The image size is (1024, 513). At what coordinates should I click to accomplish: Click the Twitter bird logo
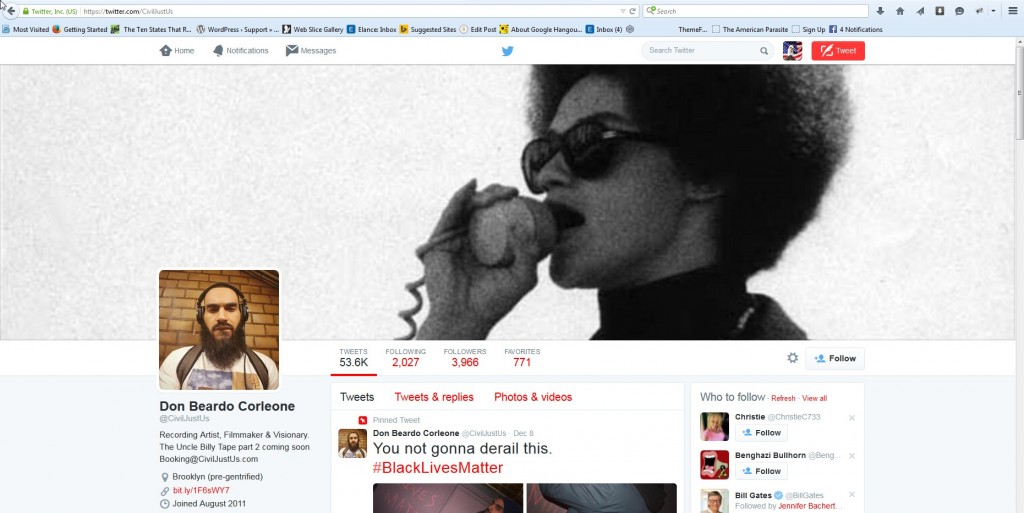point(507,51)
